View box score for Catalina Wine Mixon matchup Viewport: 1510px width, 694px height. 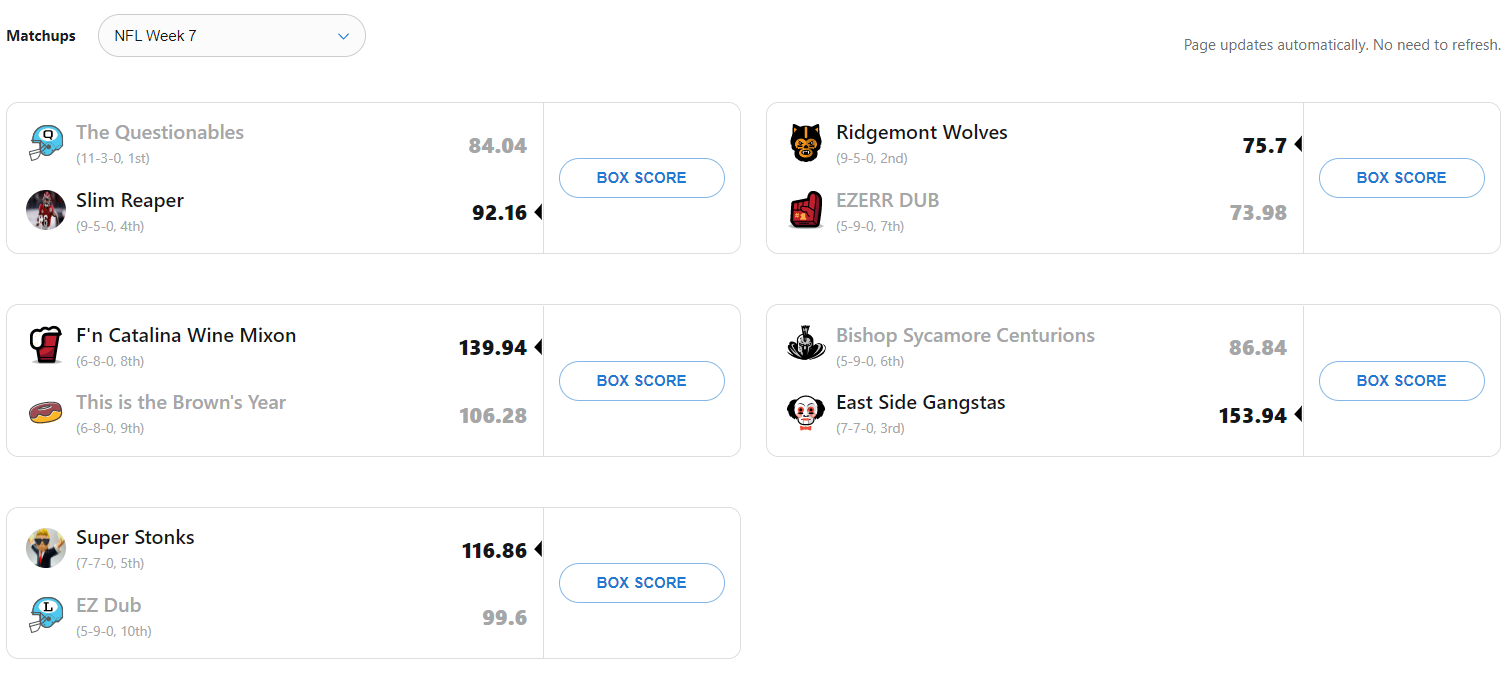tap(641, 381)
